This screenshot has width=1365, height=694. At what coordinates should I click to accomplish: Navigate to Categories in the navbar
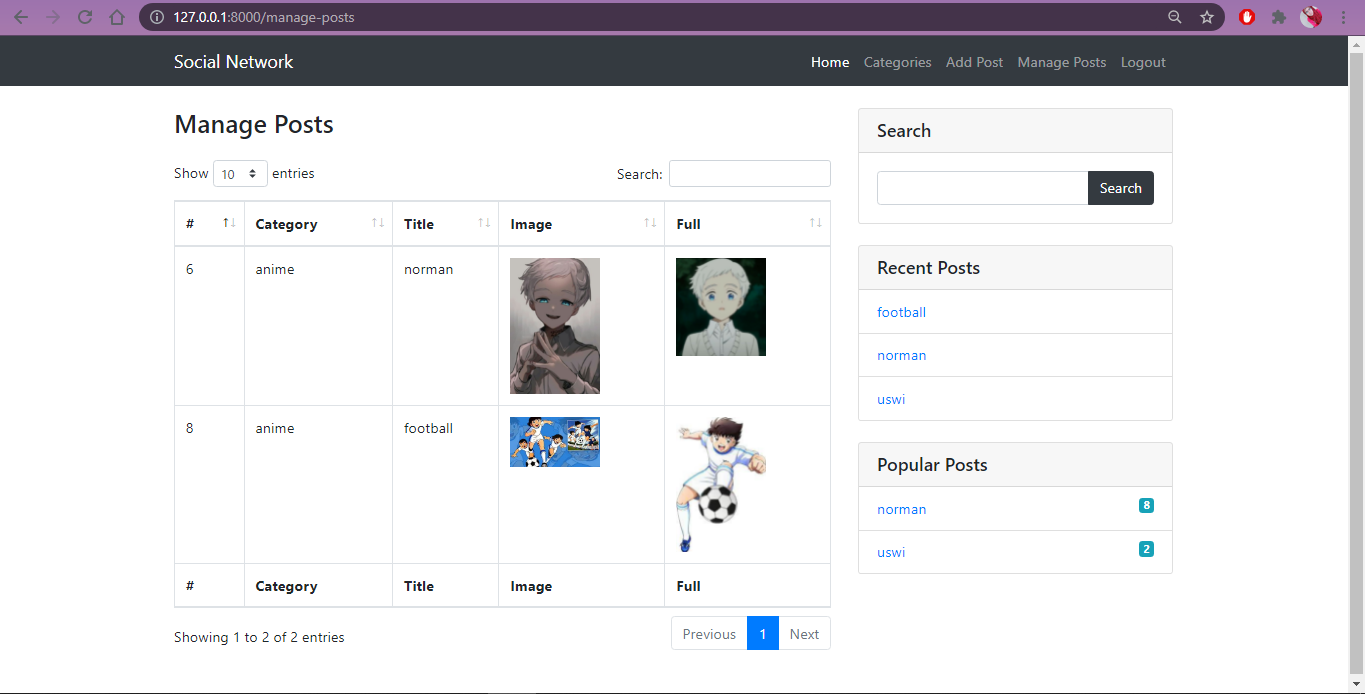(897, 62)
